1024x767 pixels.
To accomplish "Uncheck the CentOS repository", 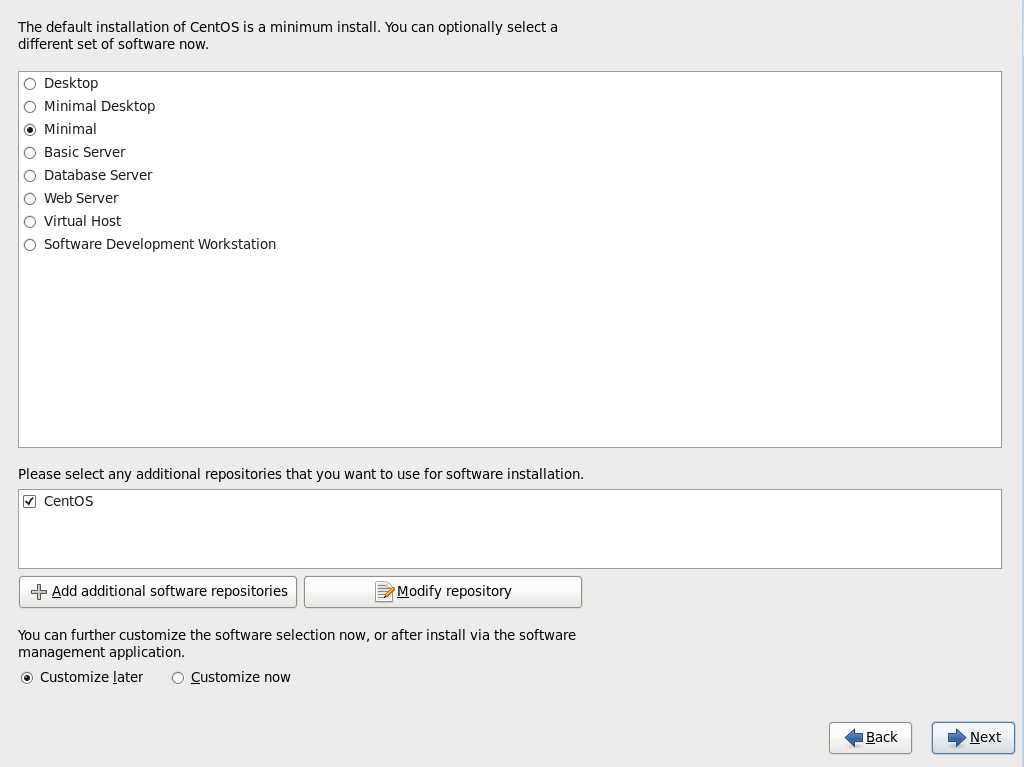I will 30,501.
